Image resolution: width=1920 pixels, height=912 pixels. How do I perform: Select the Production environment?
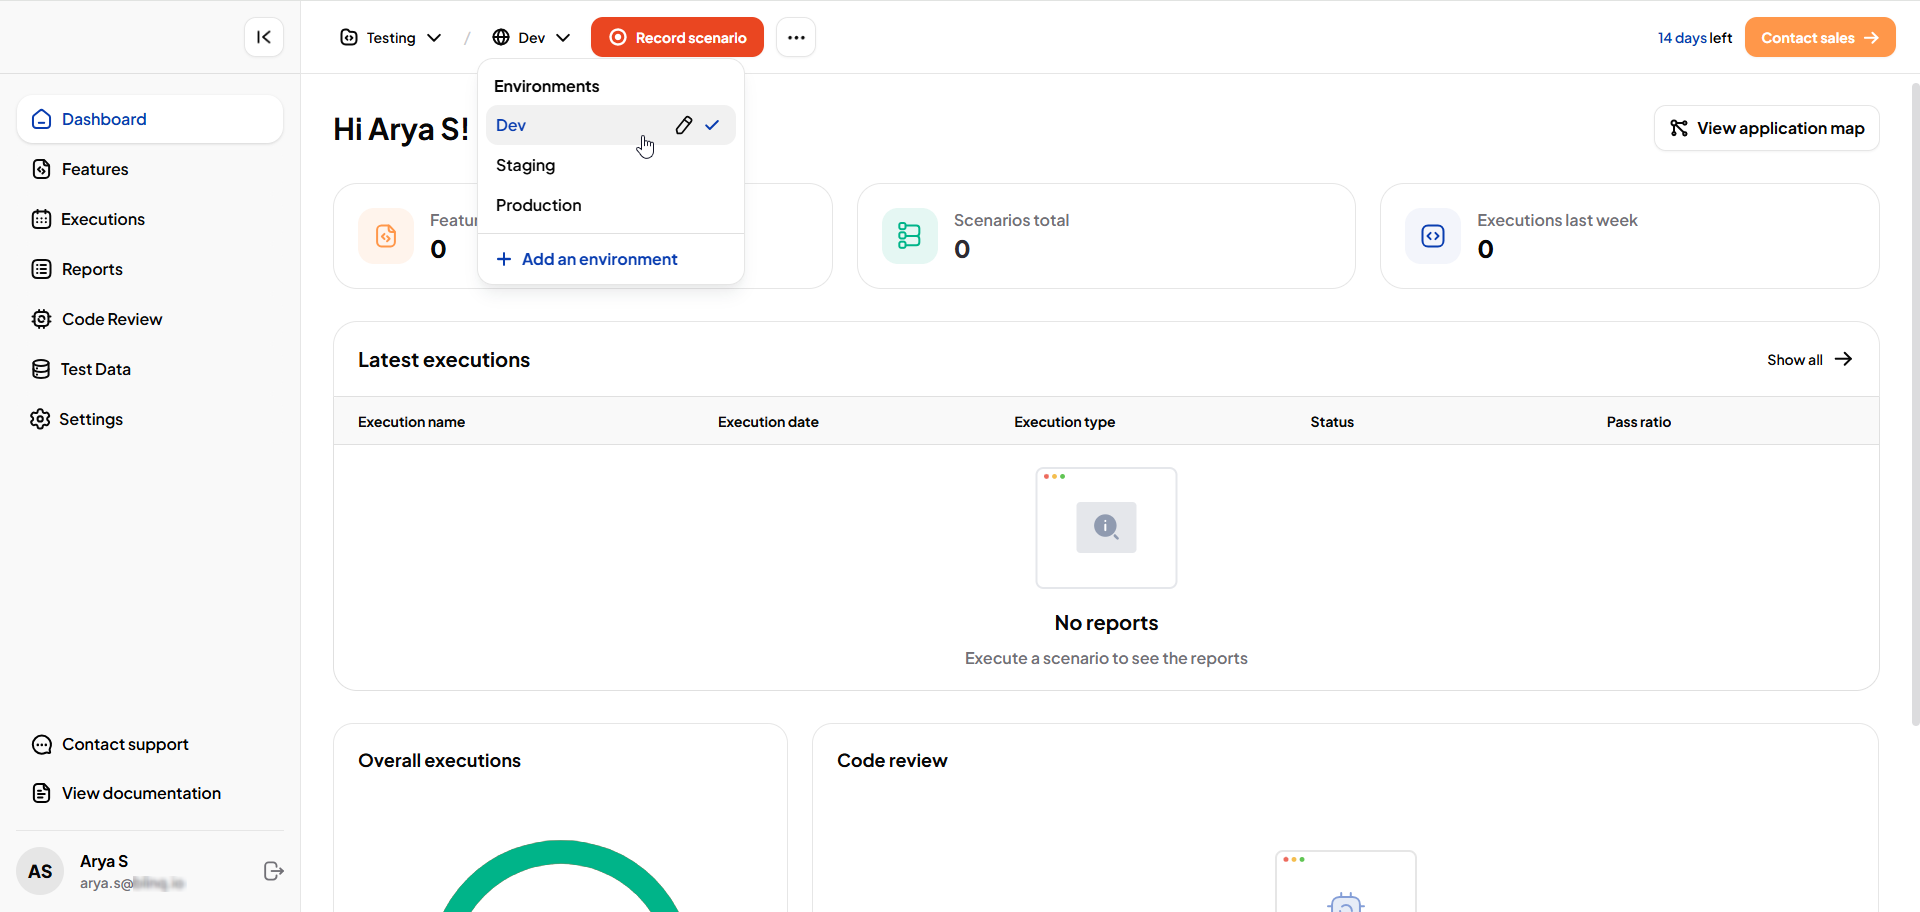(x=539, y=205)
